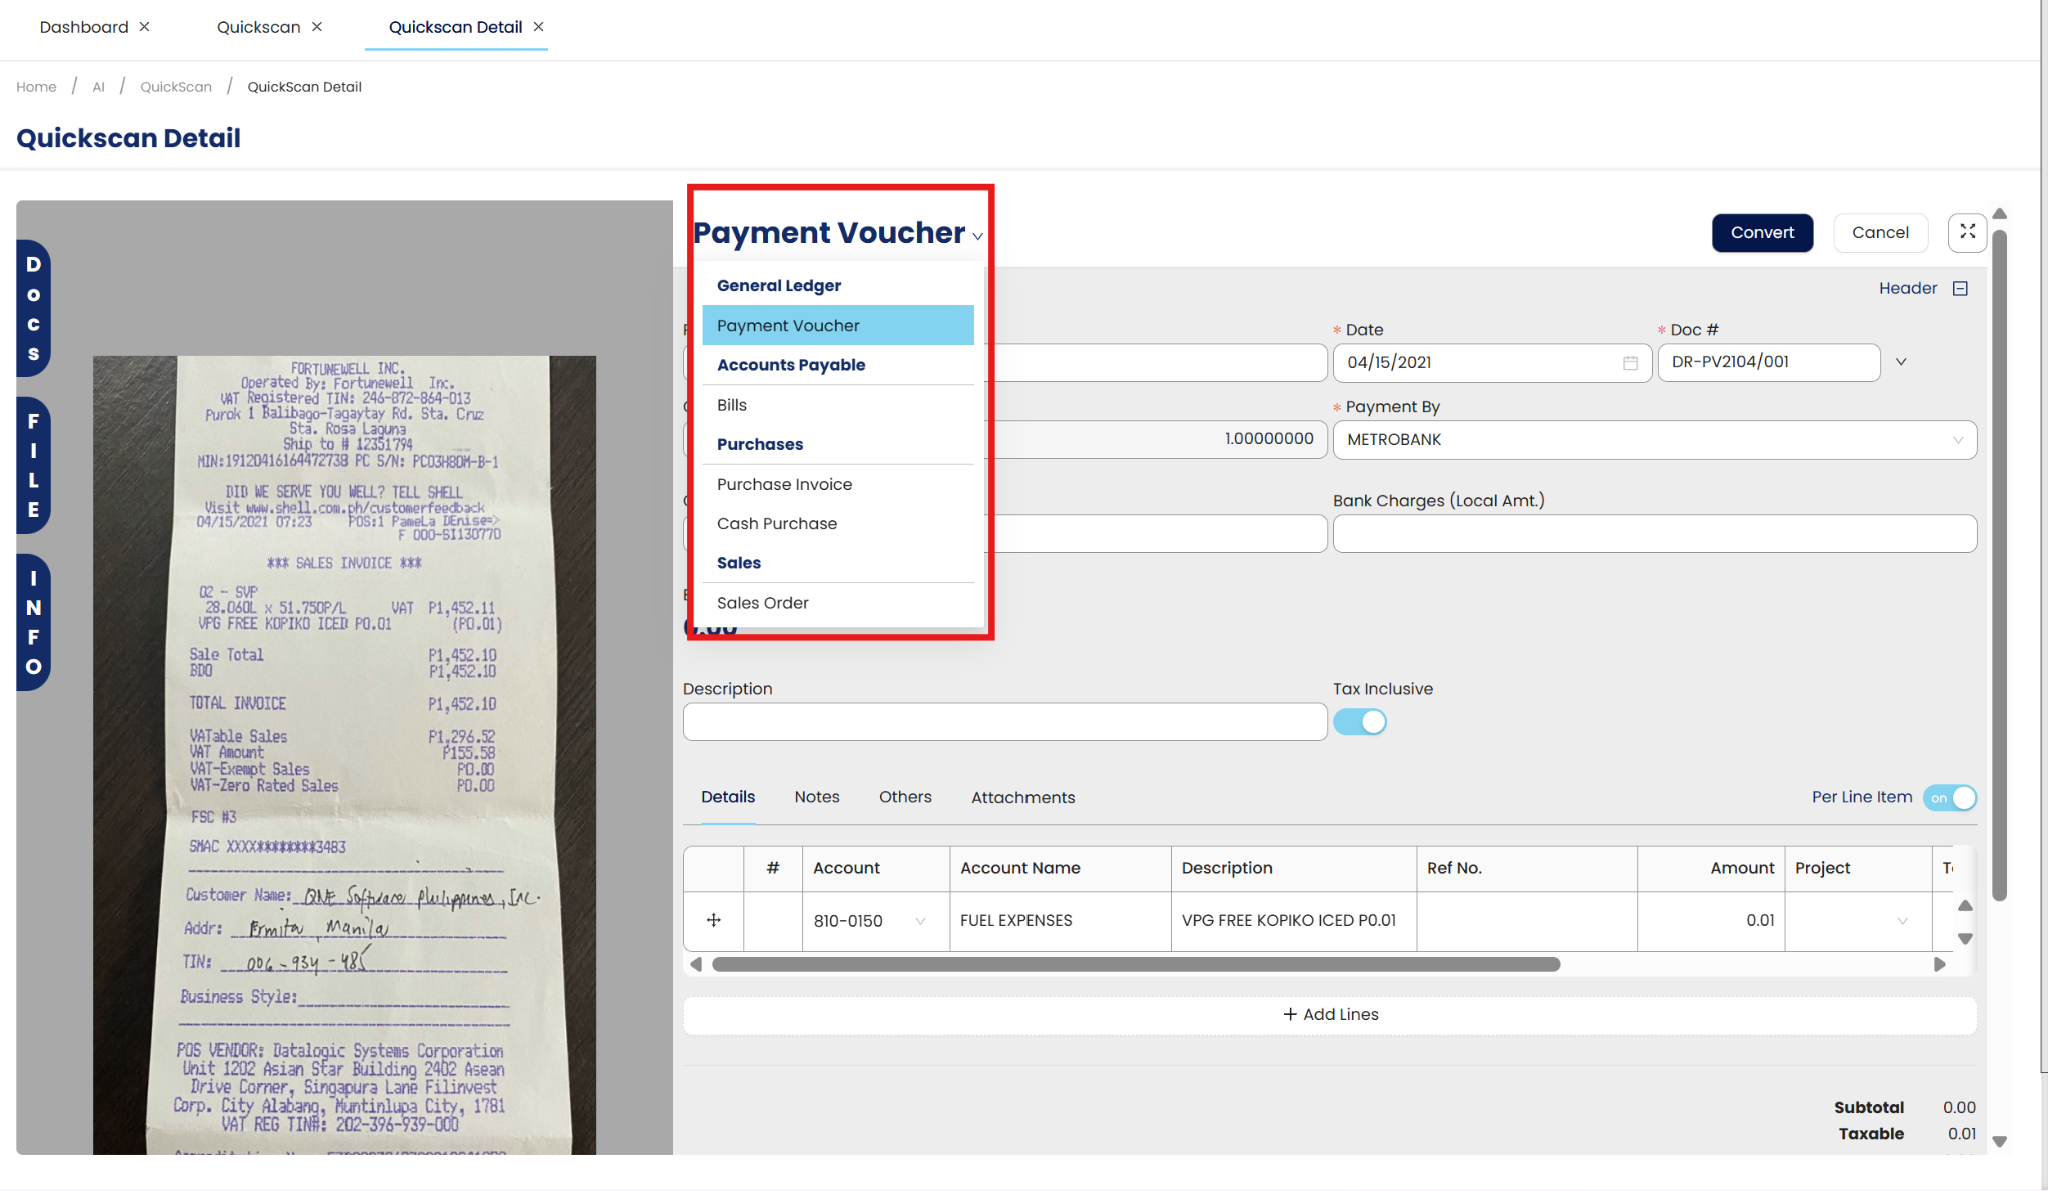2048x1191 pixels.
Task: Open Account 810-0150 dropdown
Action: [920, 921]
